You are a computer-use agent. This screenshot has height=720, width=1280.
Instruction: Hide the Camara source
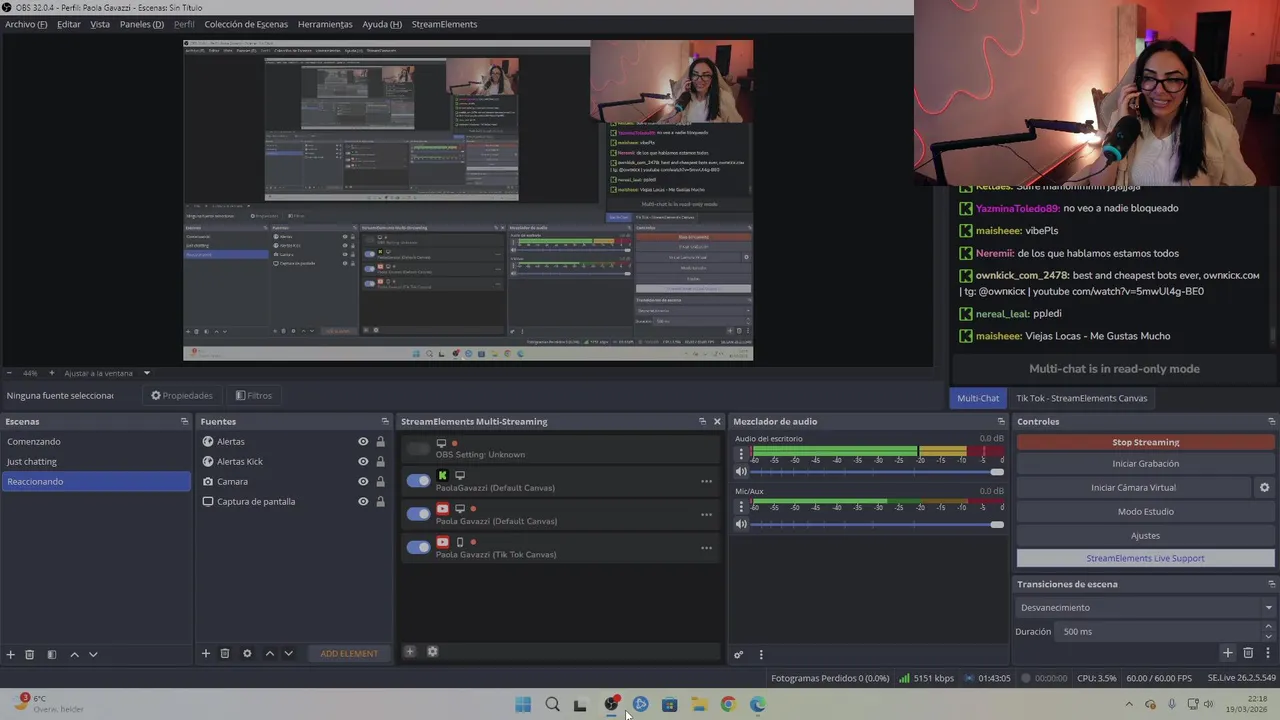click(363, 481)
